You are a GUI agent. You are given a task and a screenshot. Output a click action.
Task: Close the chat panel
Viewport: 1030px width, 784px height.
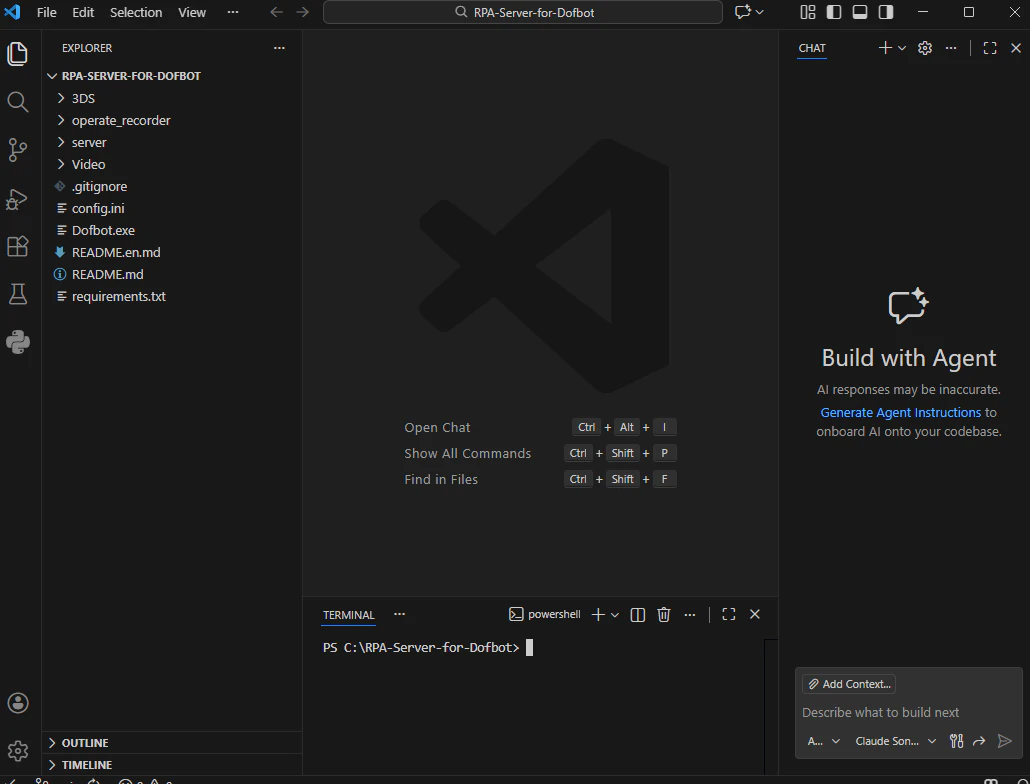pos(1016,48)
